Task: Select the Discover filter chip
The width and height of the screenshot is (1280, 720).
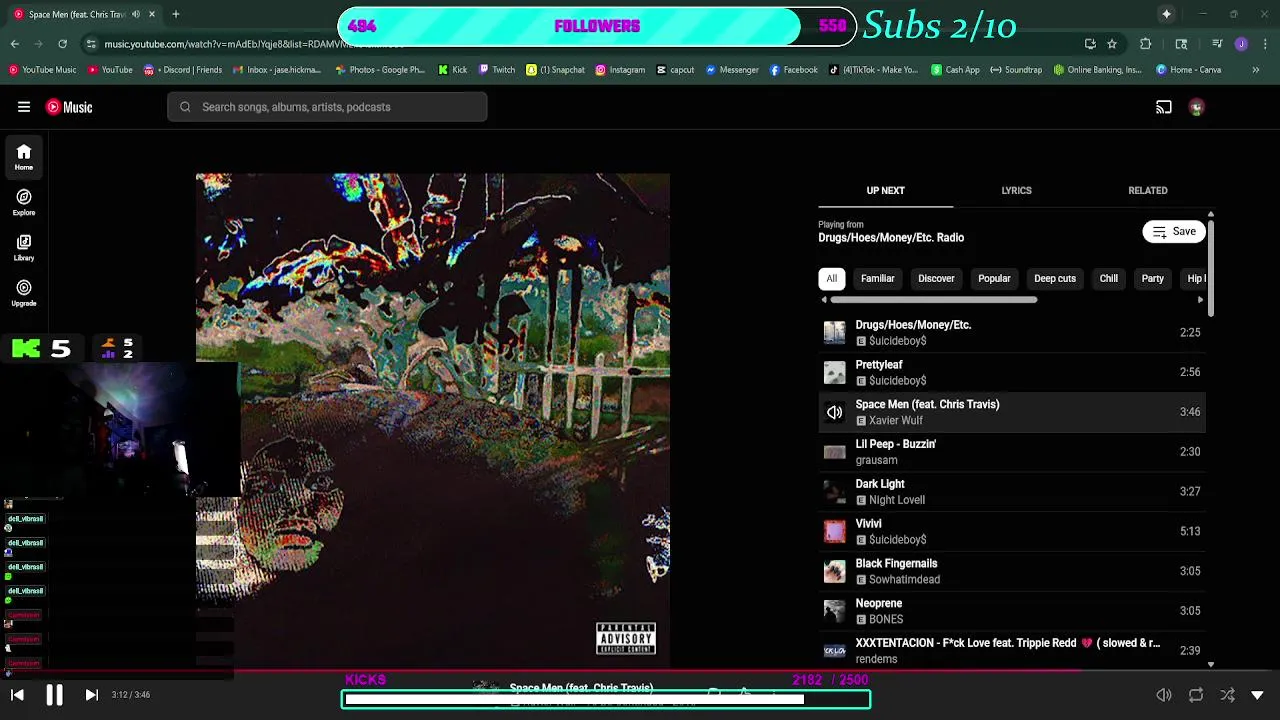Action: (936, 279)
